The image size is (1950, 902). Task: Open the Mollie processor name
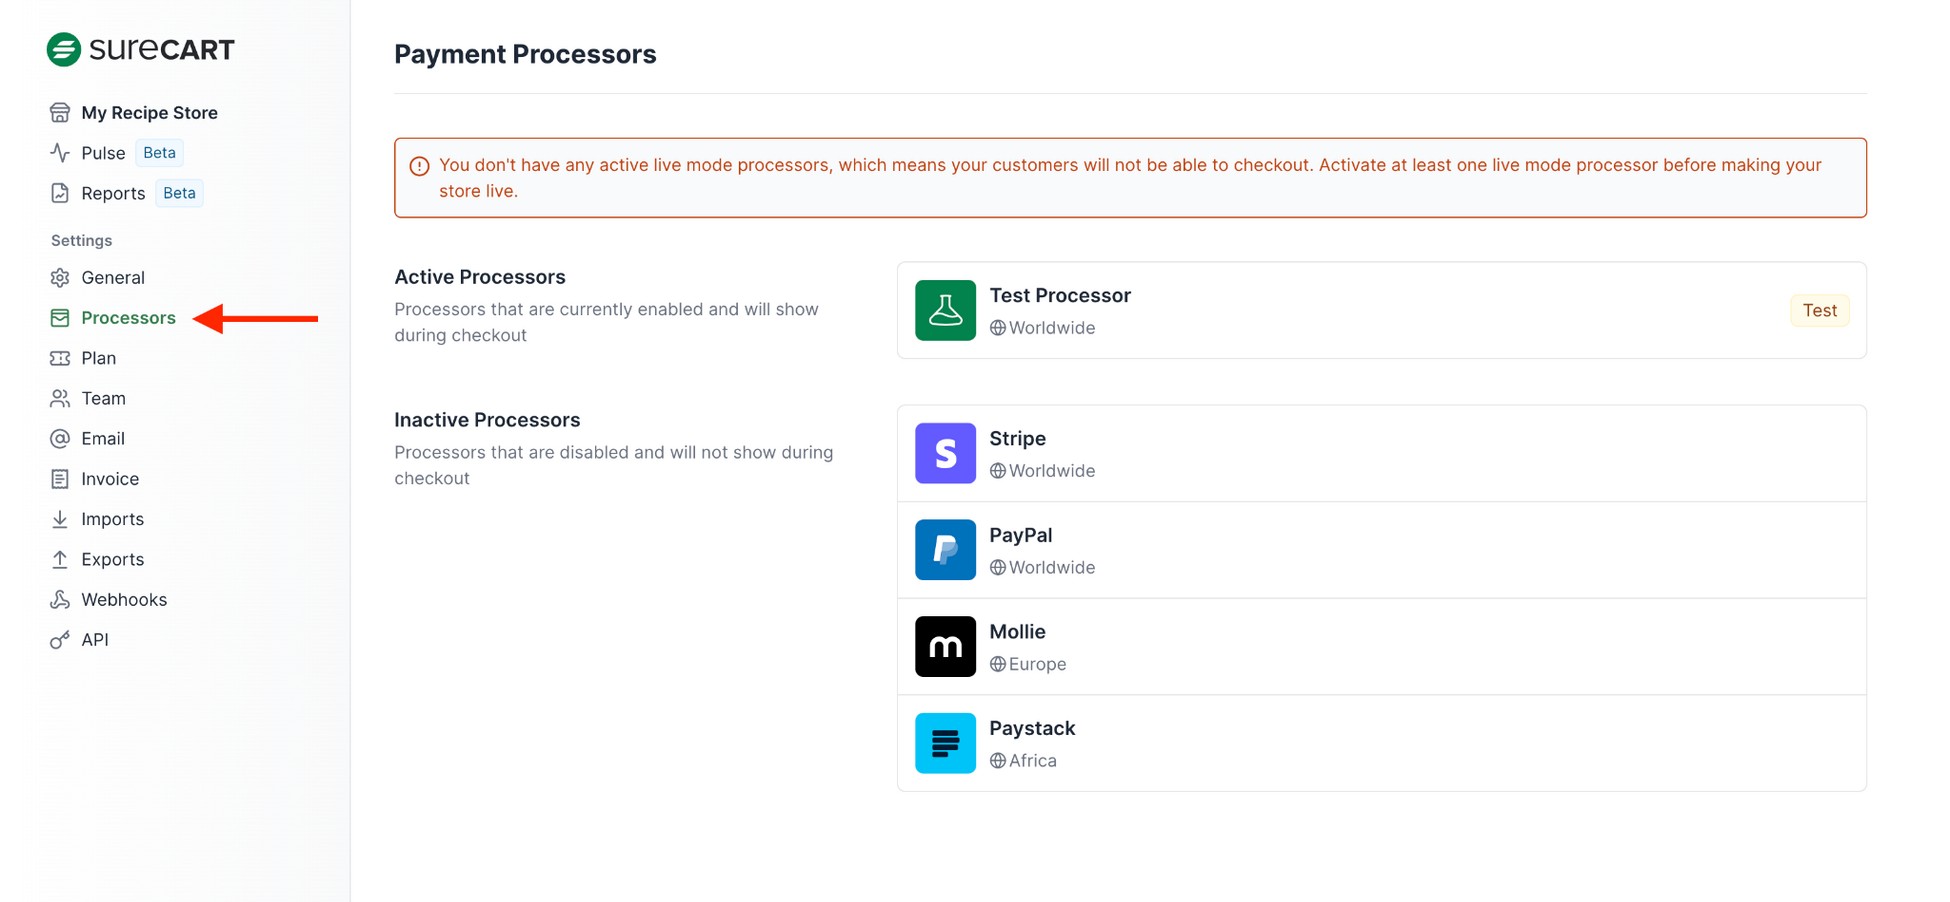click(x=1017, y=632)
